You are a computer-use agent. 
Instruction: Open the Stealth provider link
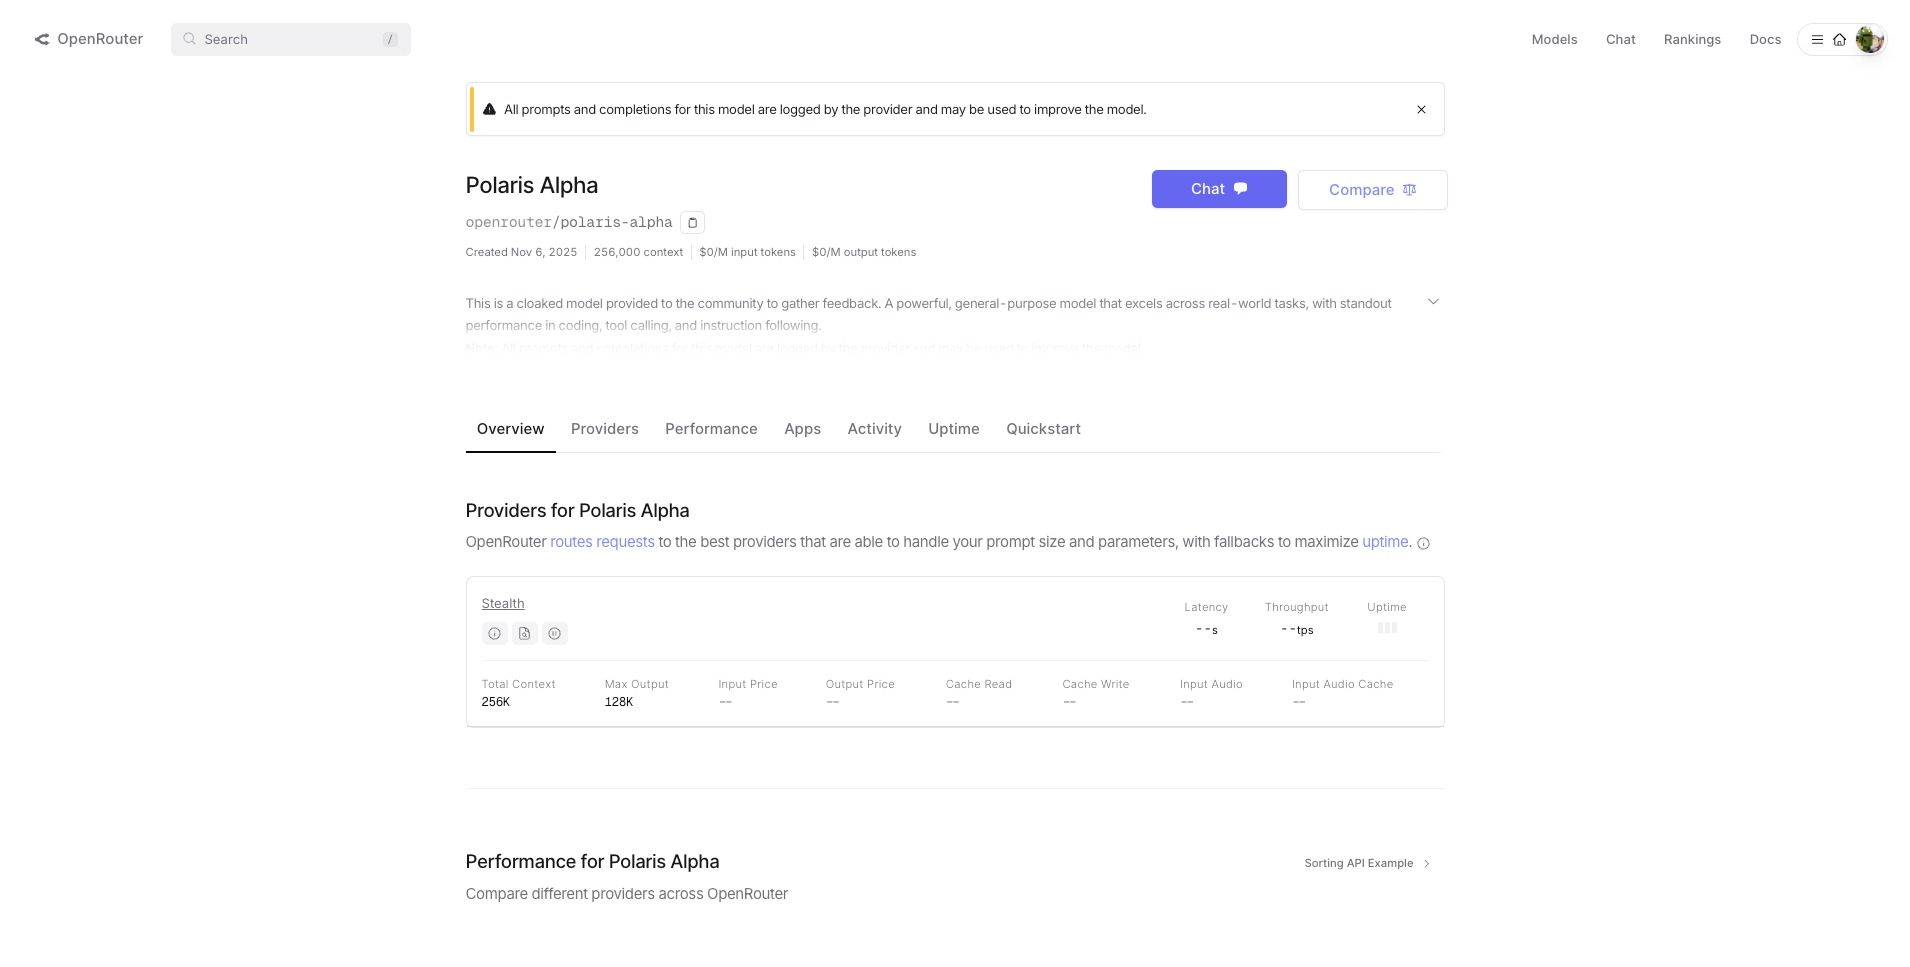503,604
